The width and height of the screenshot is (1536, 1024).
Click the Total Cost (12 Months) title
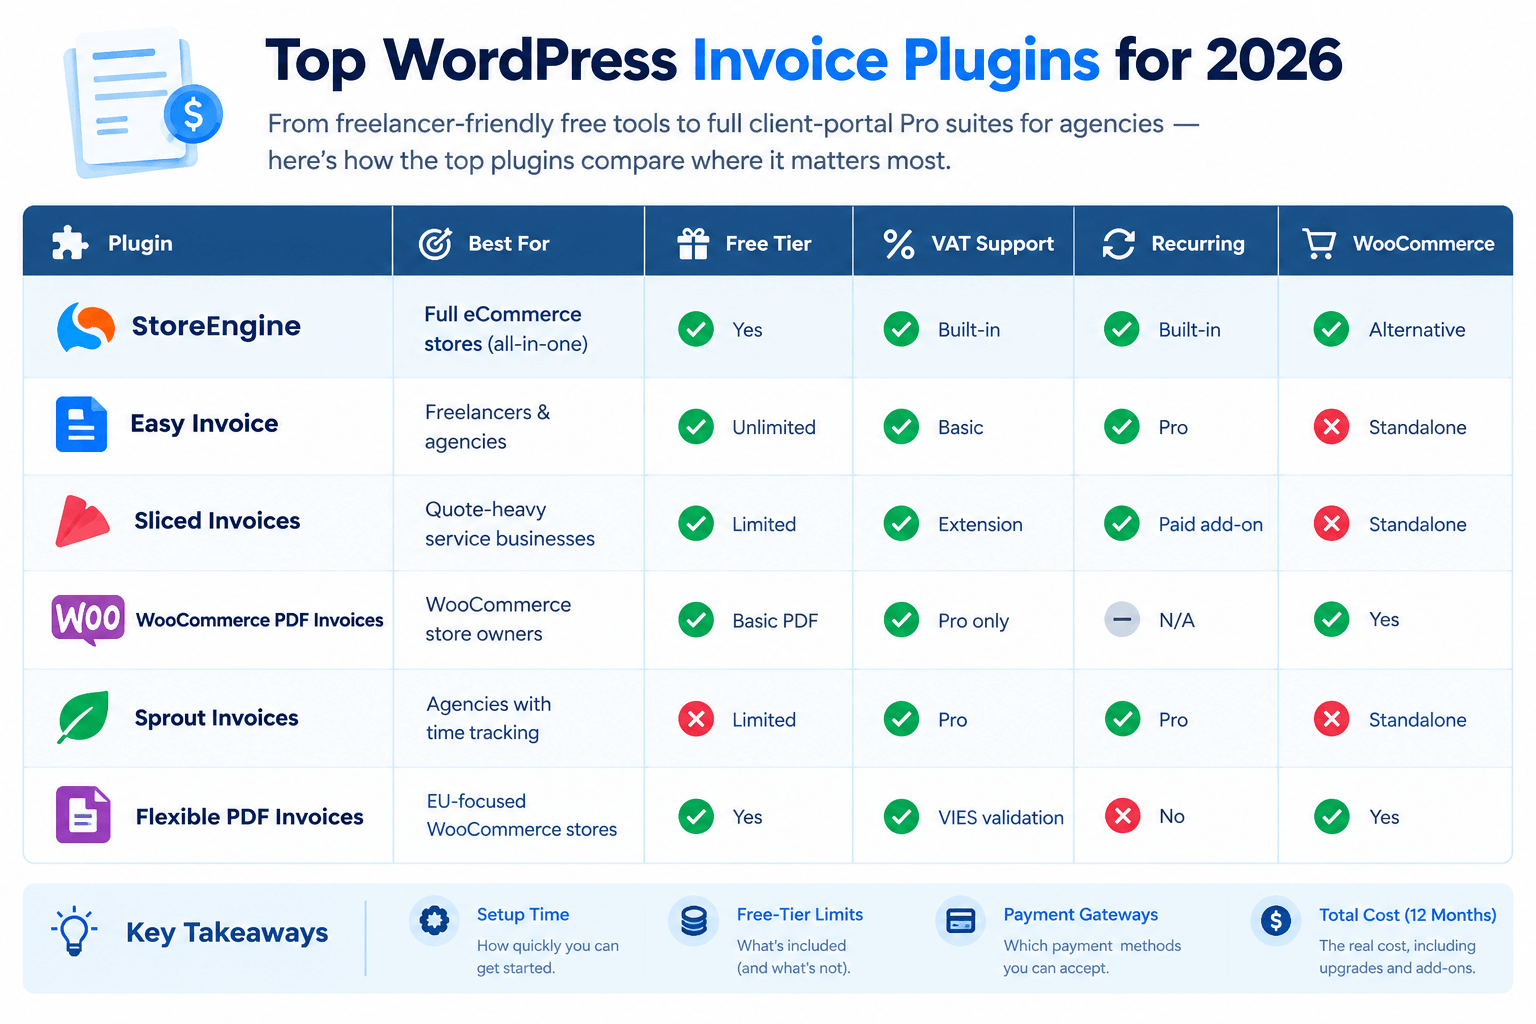1407,915
